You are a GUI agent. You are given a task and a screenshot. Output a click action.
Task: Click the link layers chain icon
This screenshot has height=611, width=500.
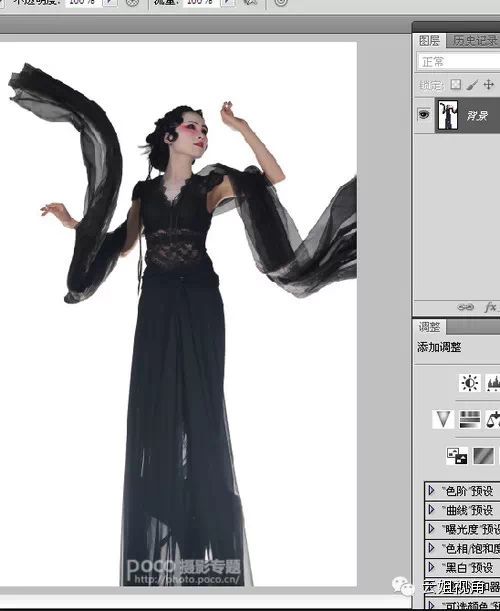click(465, 307)
